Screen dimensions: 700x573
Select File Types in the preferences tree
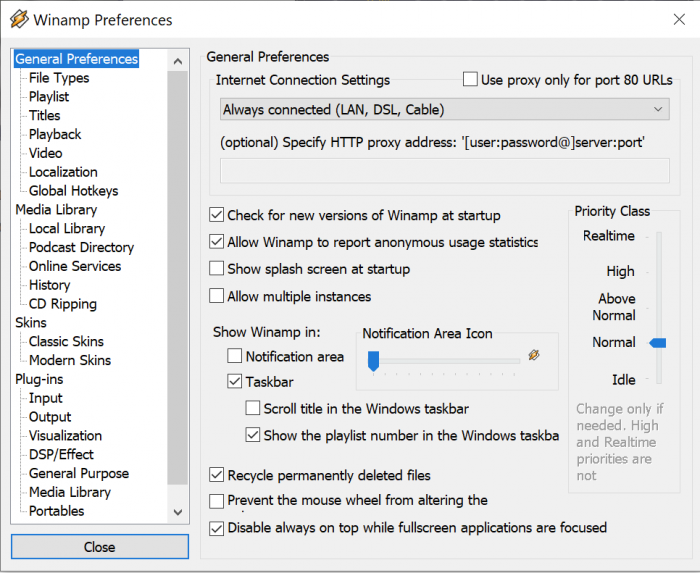click(59, 78)
